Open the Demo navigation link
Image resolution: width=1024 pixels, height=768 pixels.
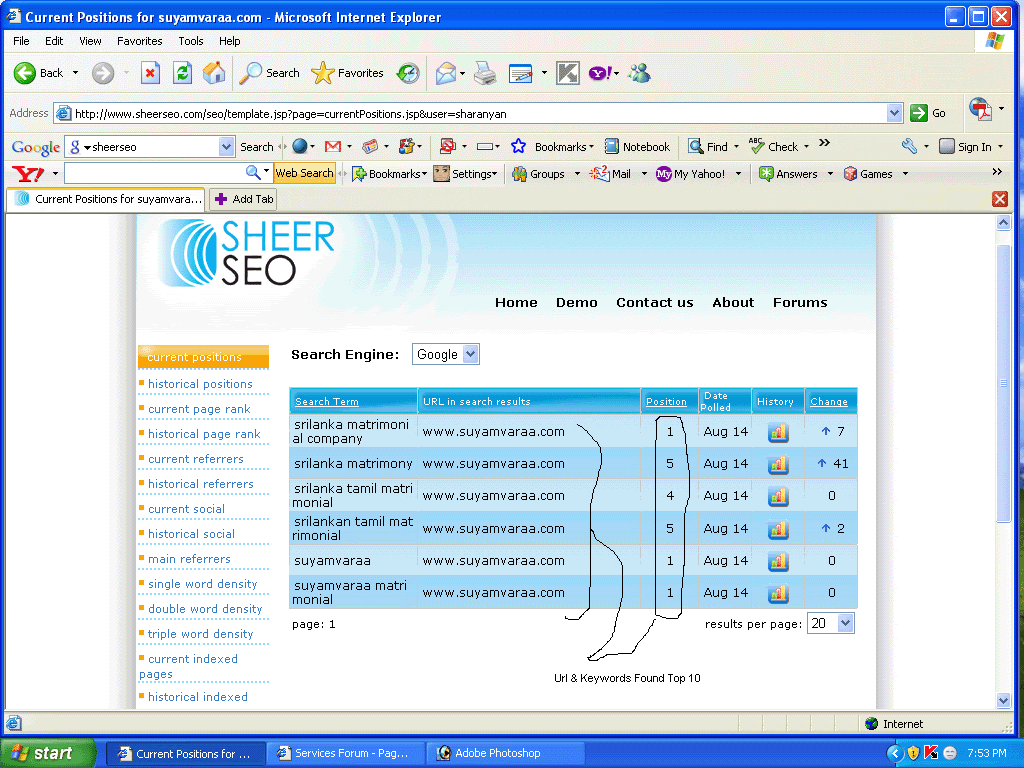(577, 302)
